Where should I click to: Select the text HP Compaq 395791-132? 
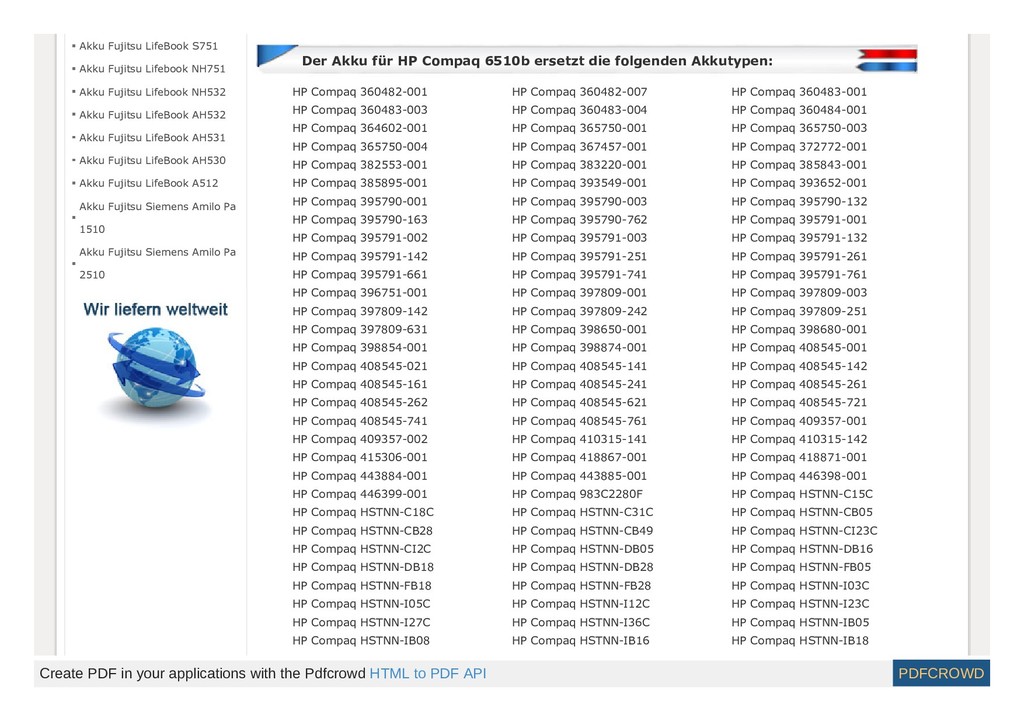pos(799,238)
